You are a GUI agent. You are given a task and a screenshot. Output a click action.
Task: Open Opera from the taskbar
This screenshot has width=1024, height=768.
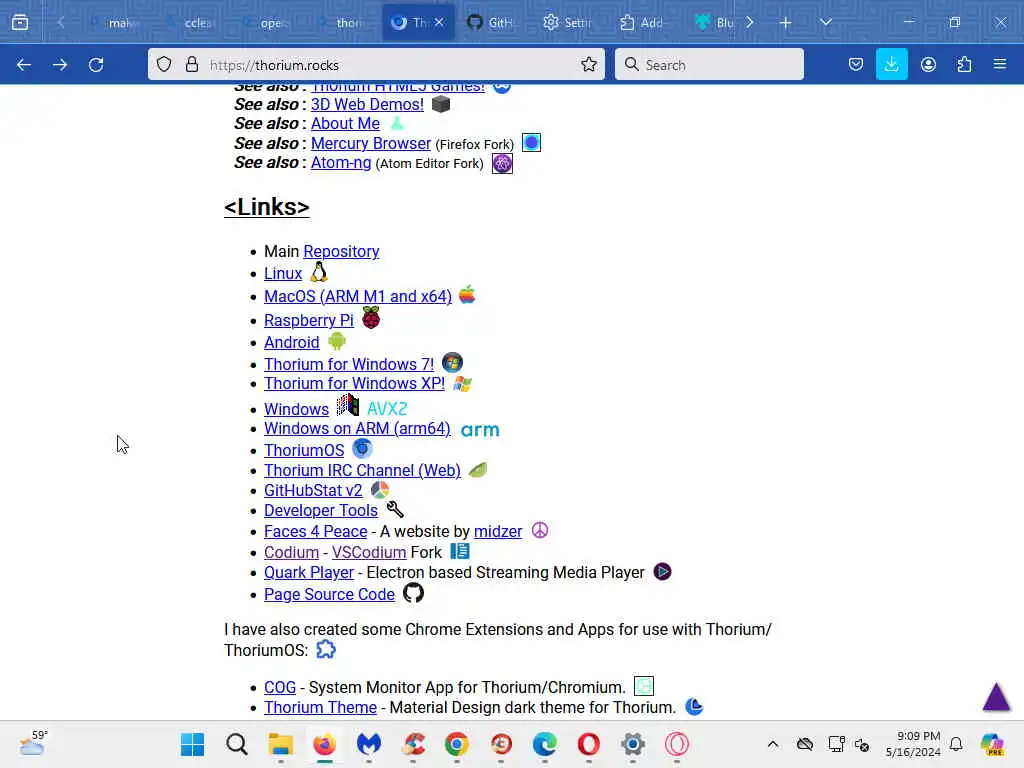tap(588, 744)
